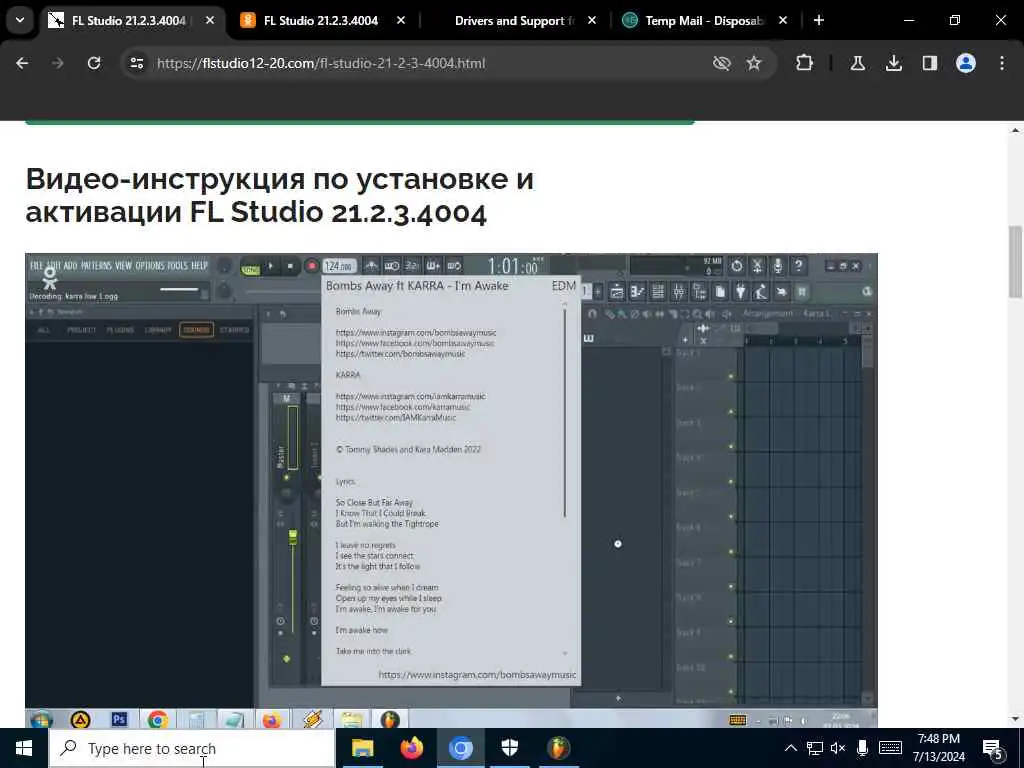Play the FL Studio installation video
1024x768 pixels.
click(x=451, y=490)
